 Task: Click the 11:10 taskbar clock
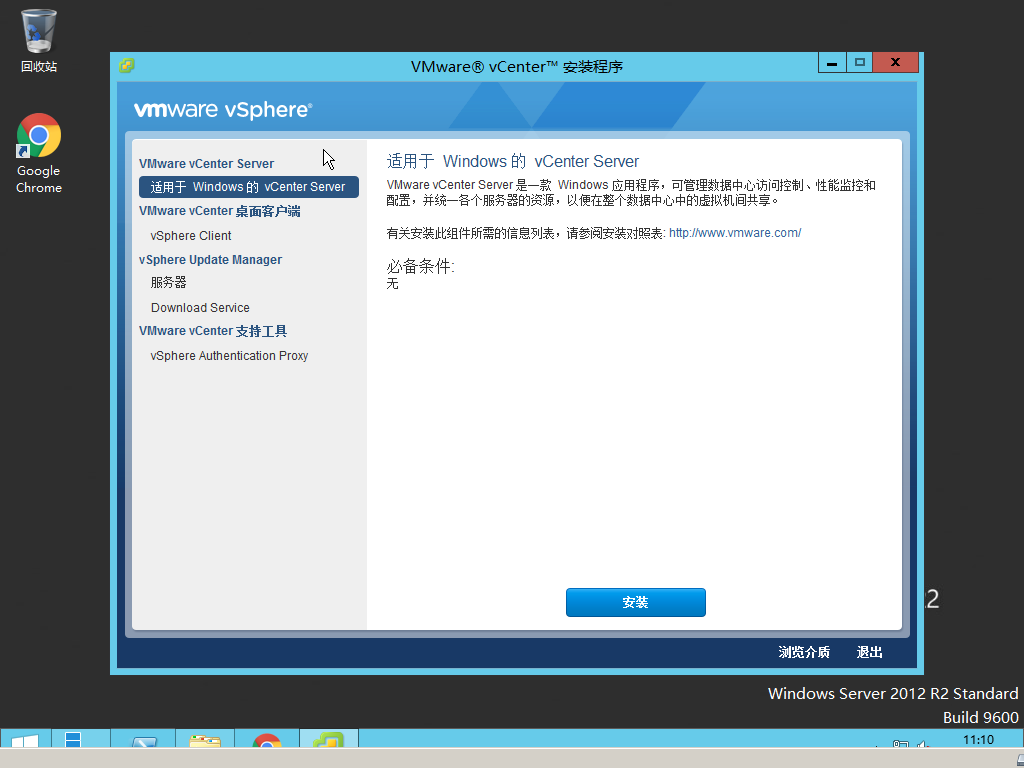[978, 740]
